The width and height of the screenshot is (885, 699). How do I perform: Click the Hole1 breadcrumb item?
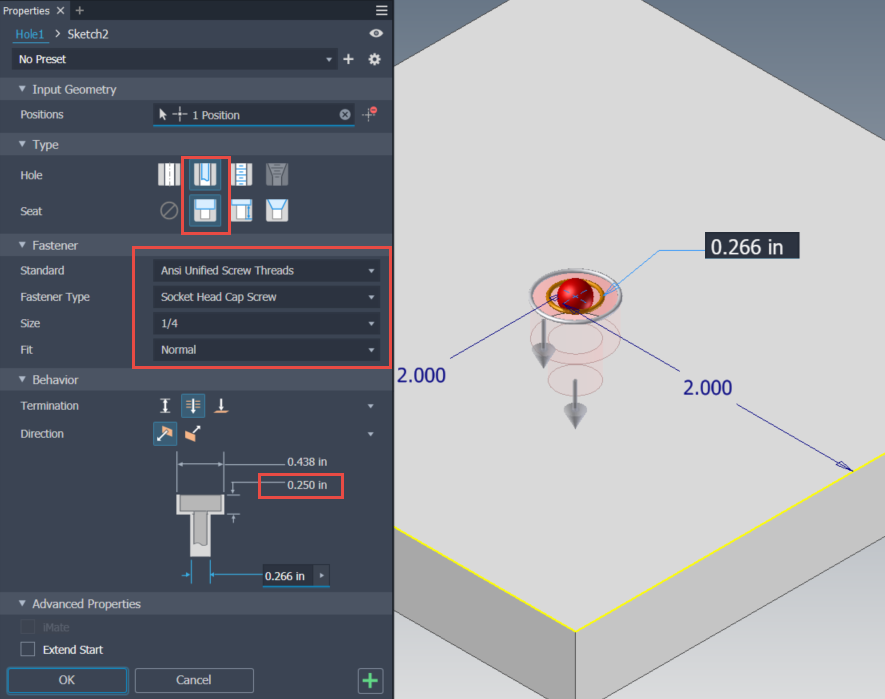[x=30, y=34]
